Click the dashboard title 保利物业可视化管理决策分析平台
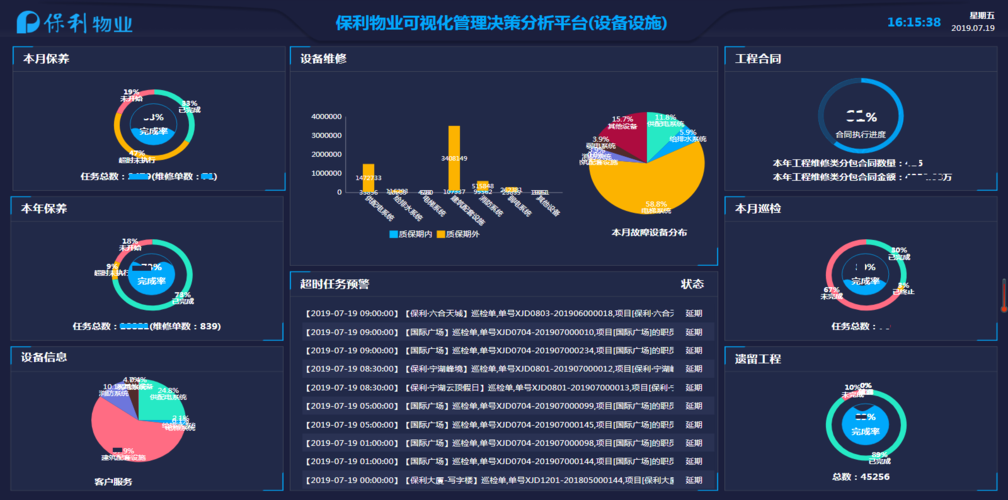 (x=501, y=23)
